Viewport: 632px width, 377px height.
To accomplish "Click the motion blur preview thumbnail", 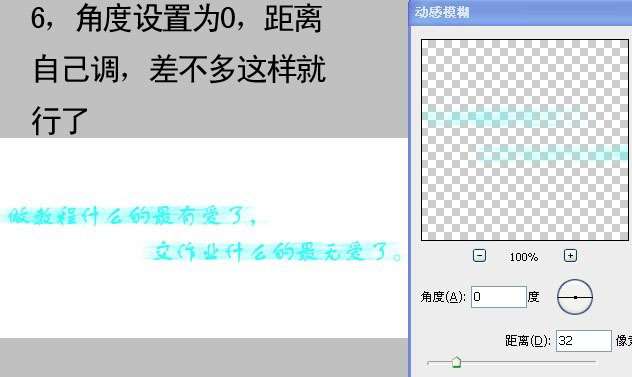I will (x=524, y=140).
